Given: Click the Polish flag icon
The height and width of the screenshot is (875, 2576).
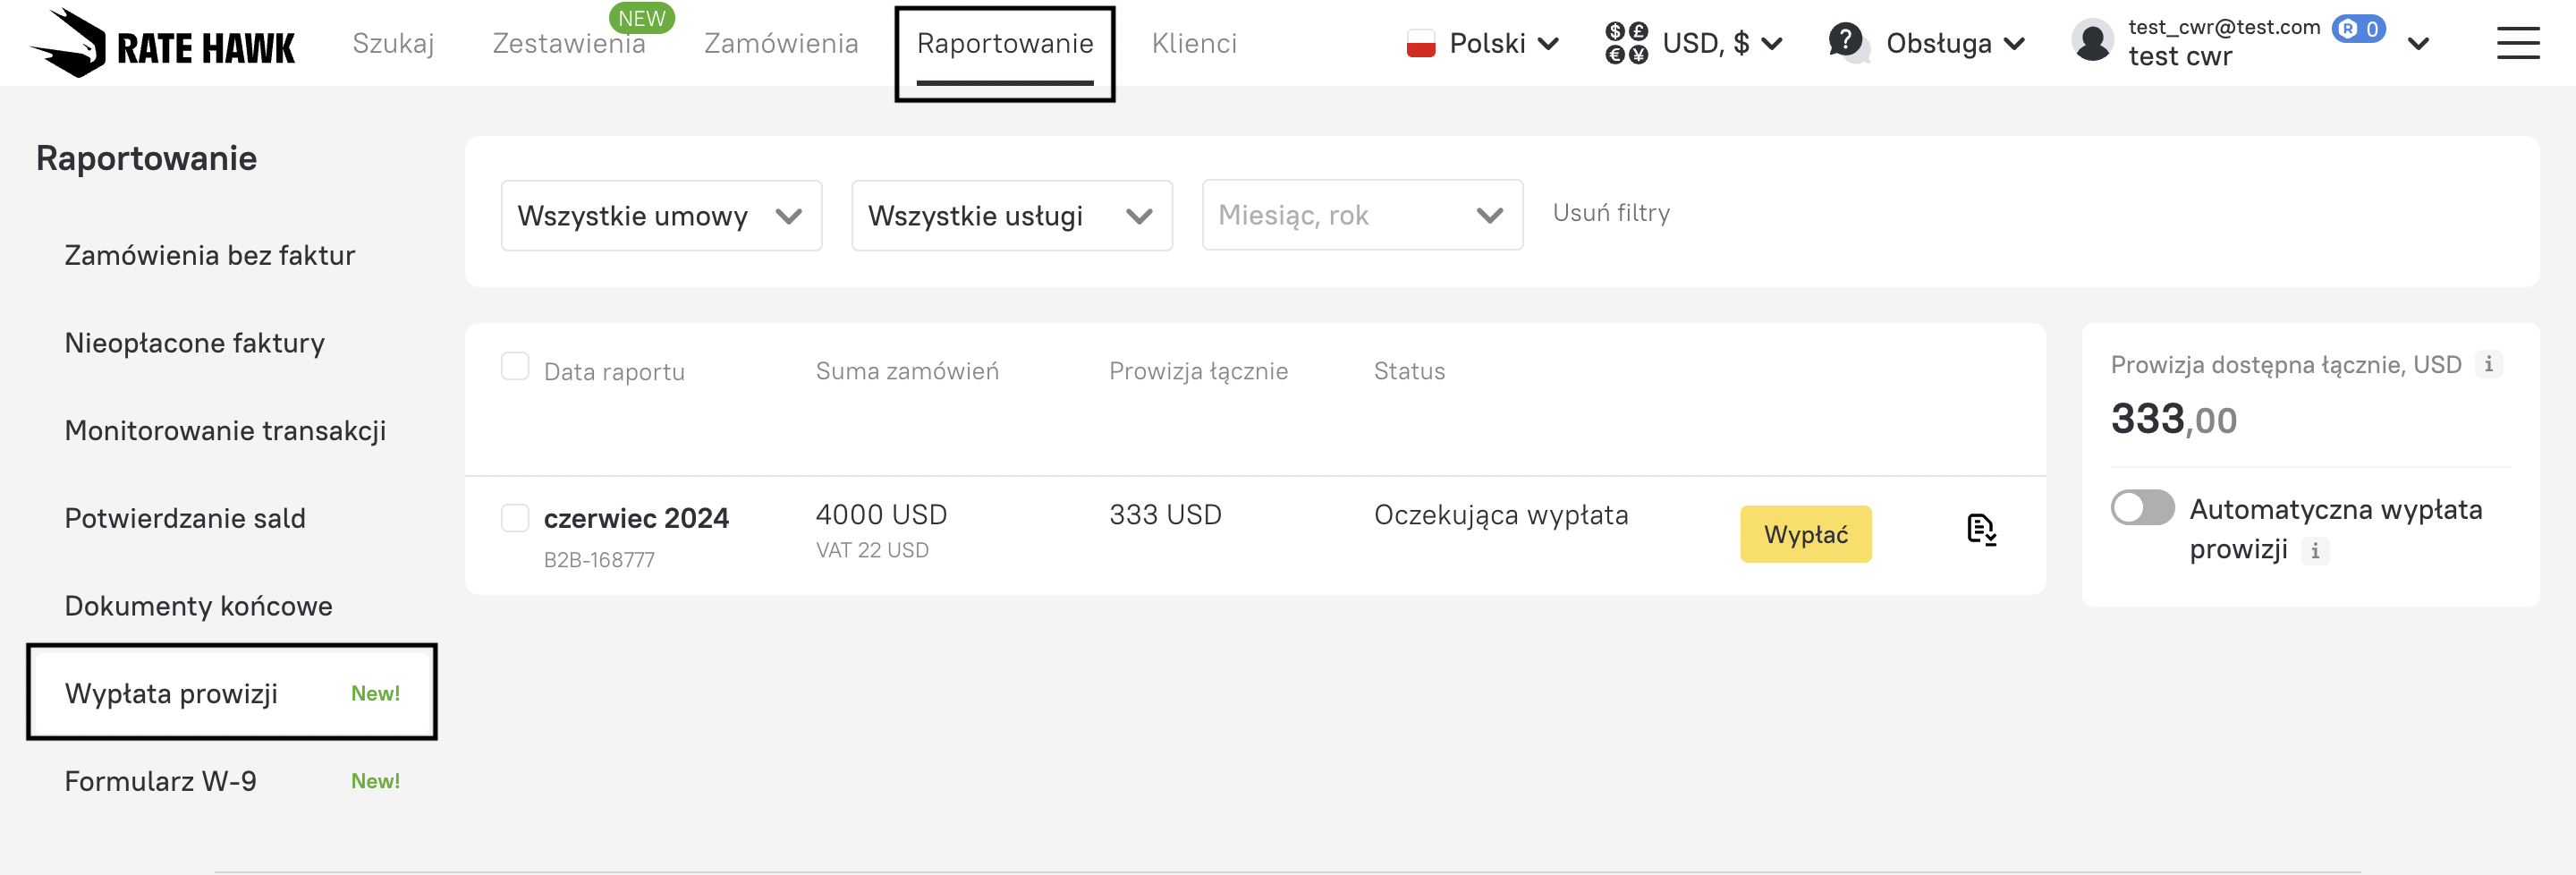Looking at the screenshot, I should (1420, 43).
